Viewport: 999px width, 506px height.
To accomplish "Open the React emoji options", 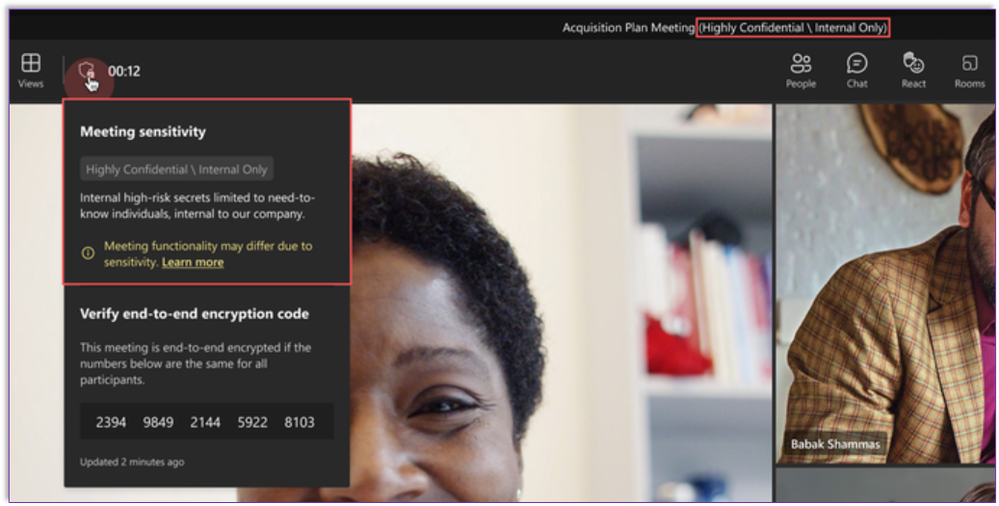I will 914,70.
